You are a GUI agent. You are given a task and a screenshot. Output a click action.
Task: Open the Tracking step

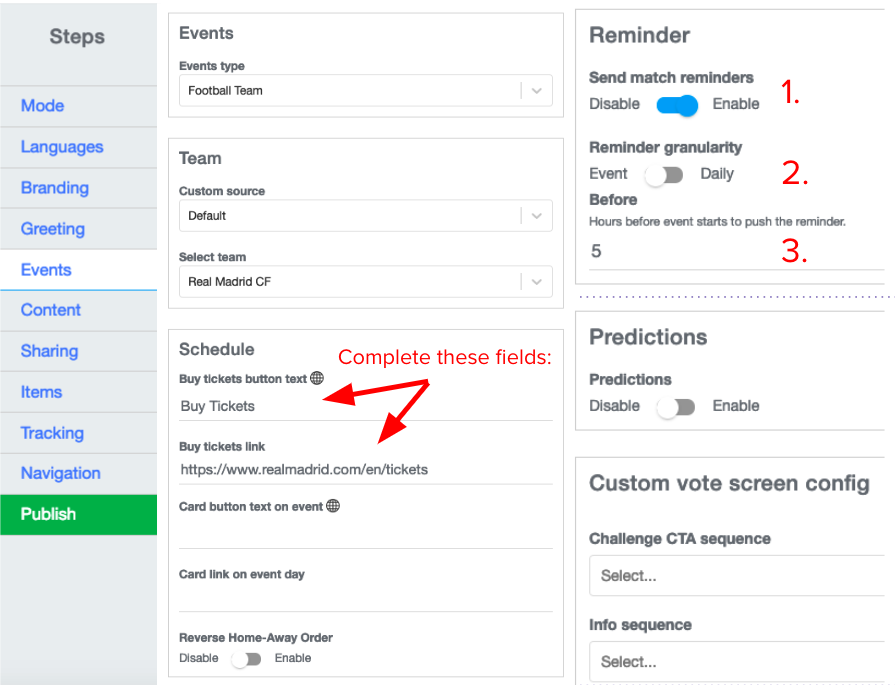[x=52, y=433]
